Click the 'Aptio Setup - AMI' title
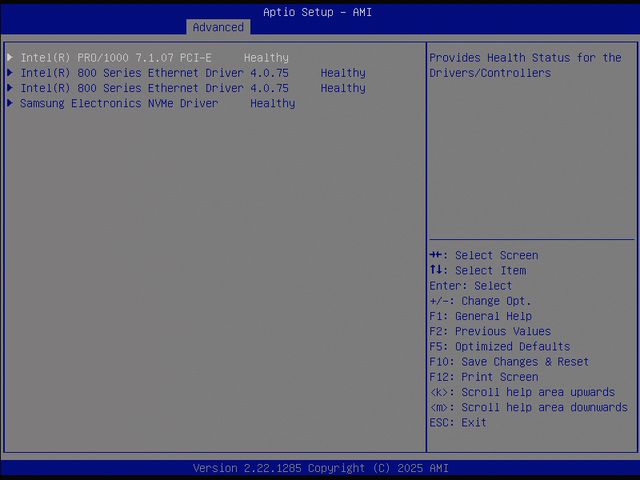 317,12
